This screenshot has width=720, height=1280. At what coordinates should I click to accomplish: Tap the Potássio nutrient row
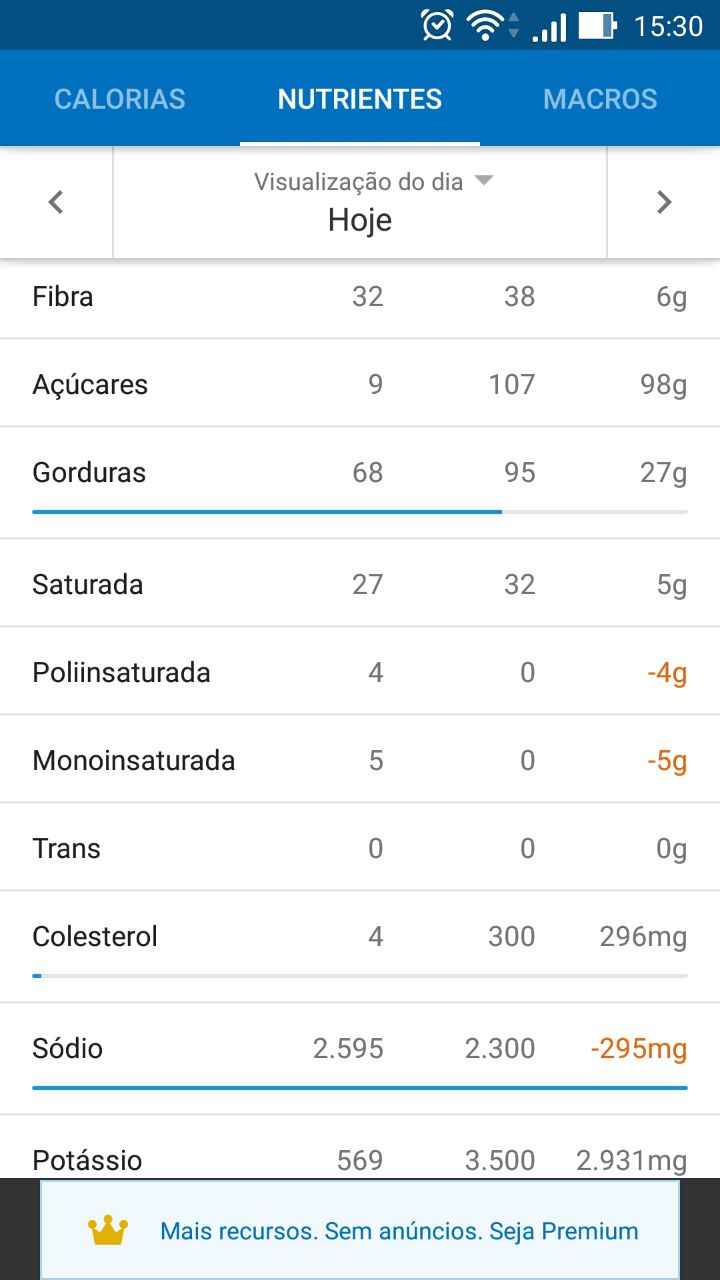[360, 1160]
